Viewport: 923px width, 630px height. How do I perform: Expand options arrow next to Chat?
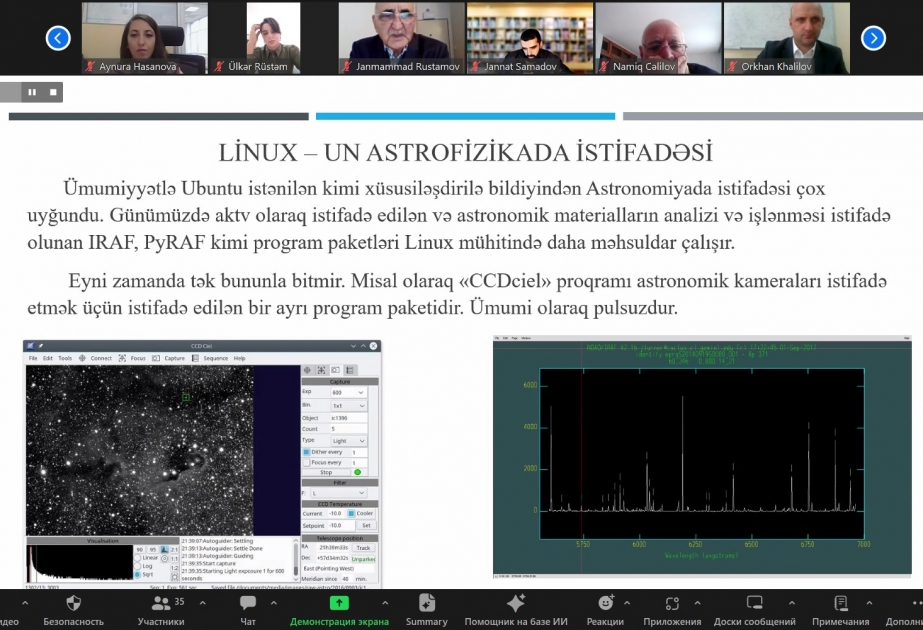(274, 603)
